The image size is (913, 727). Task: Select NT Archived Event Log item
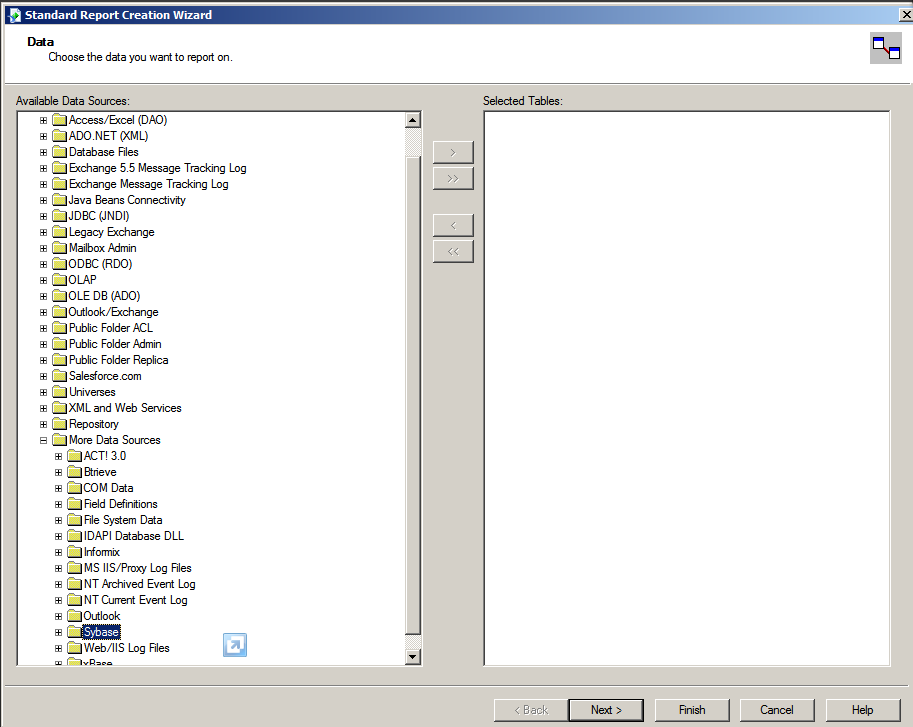(139, 584)
